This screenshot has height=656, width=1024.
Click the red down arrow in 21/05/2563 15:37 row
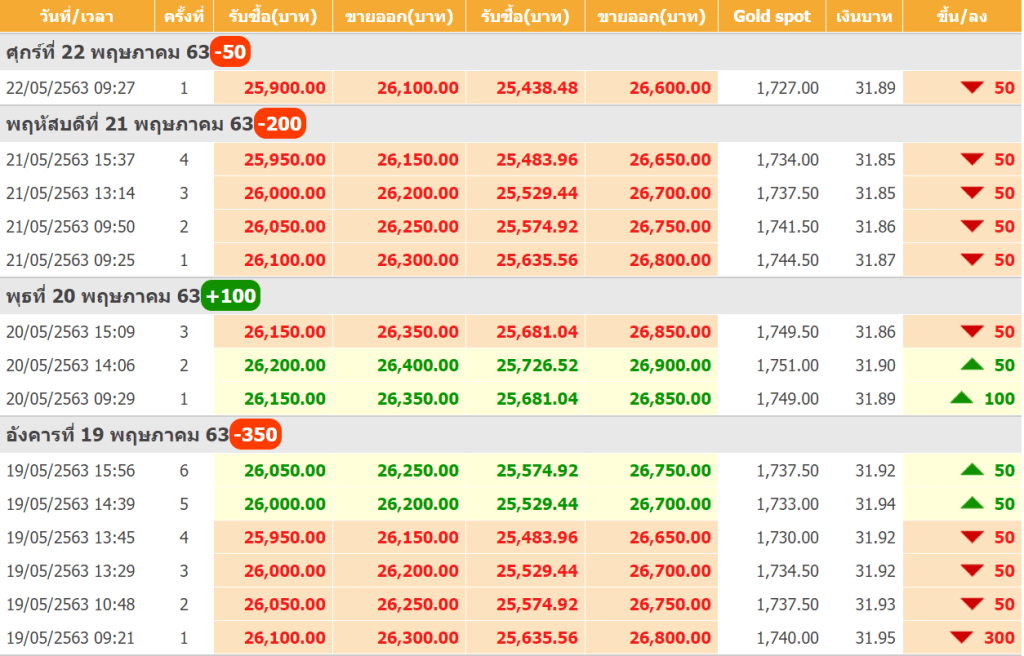[x=972, y=159]
